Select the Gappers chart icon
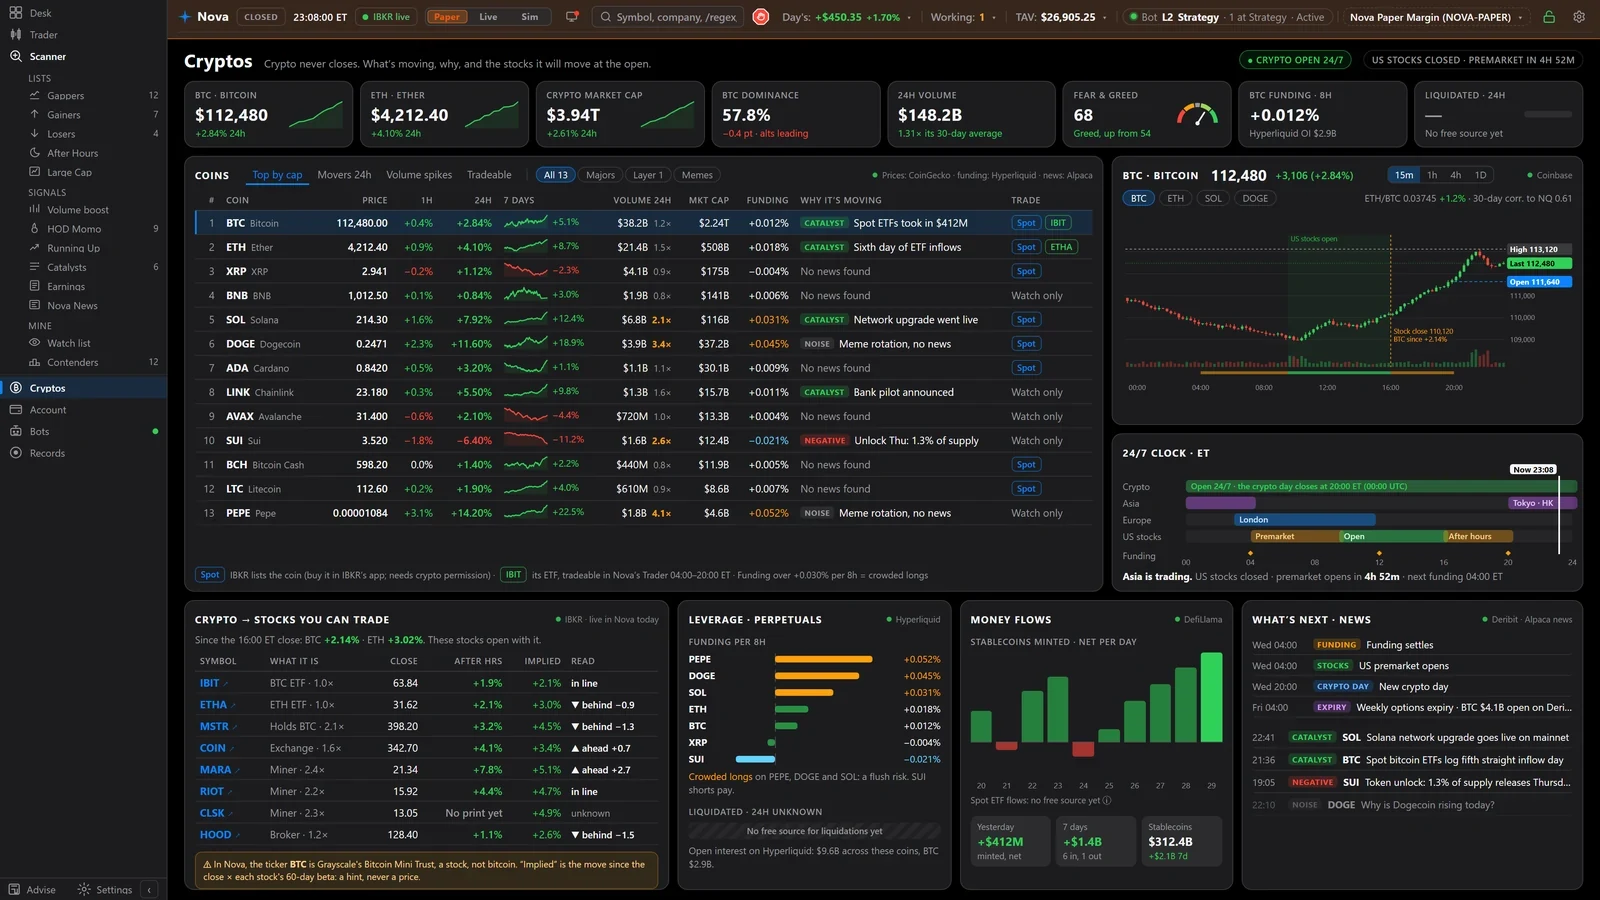Image resolution: width=1600 pixels, height=900 pixels. [35, 95]
